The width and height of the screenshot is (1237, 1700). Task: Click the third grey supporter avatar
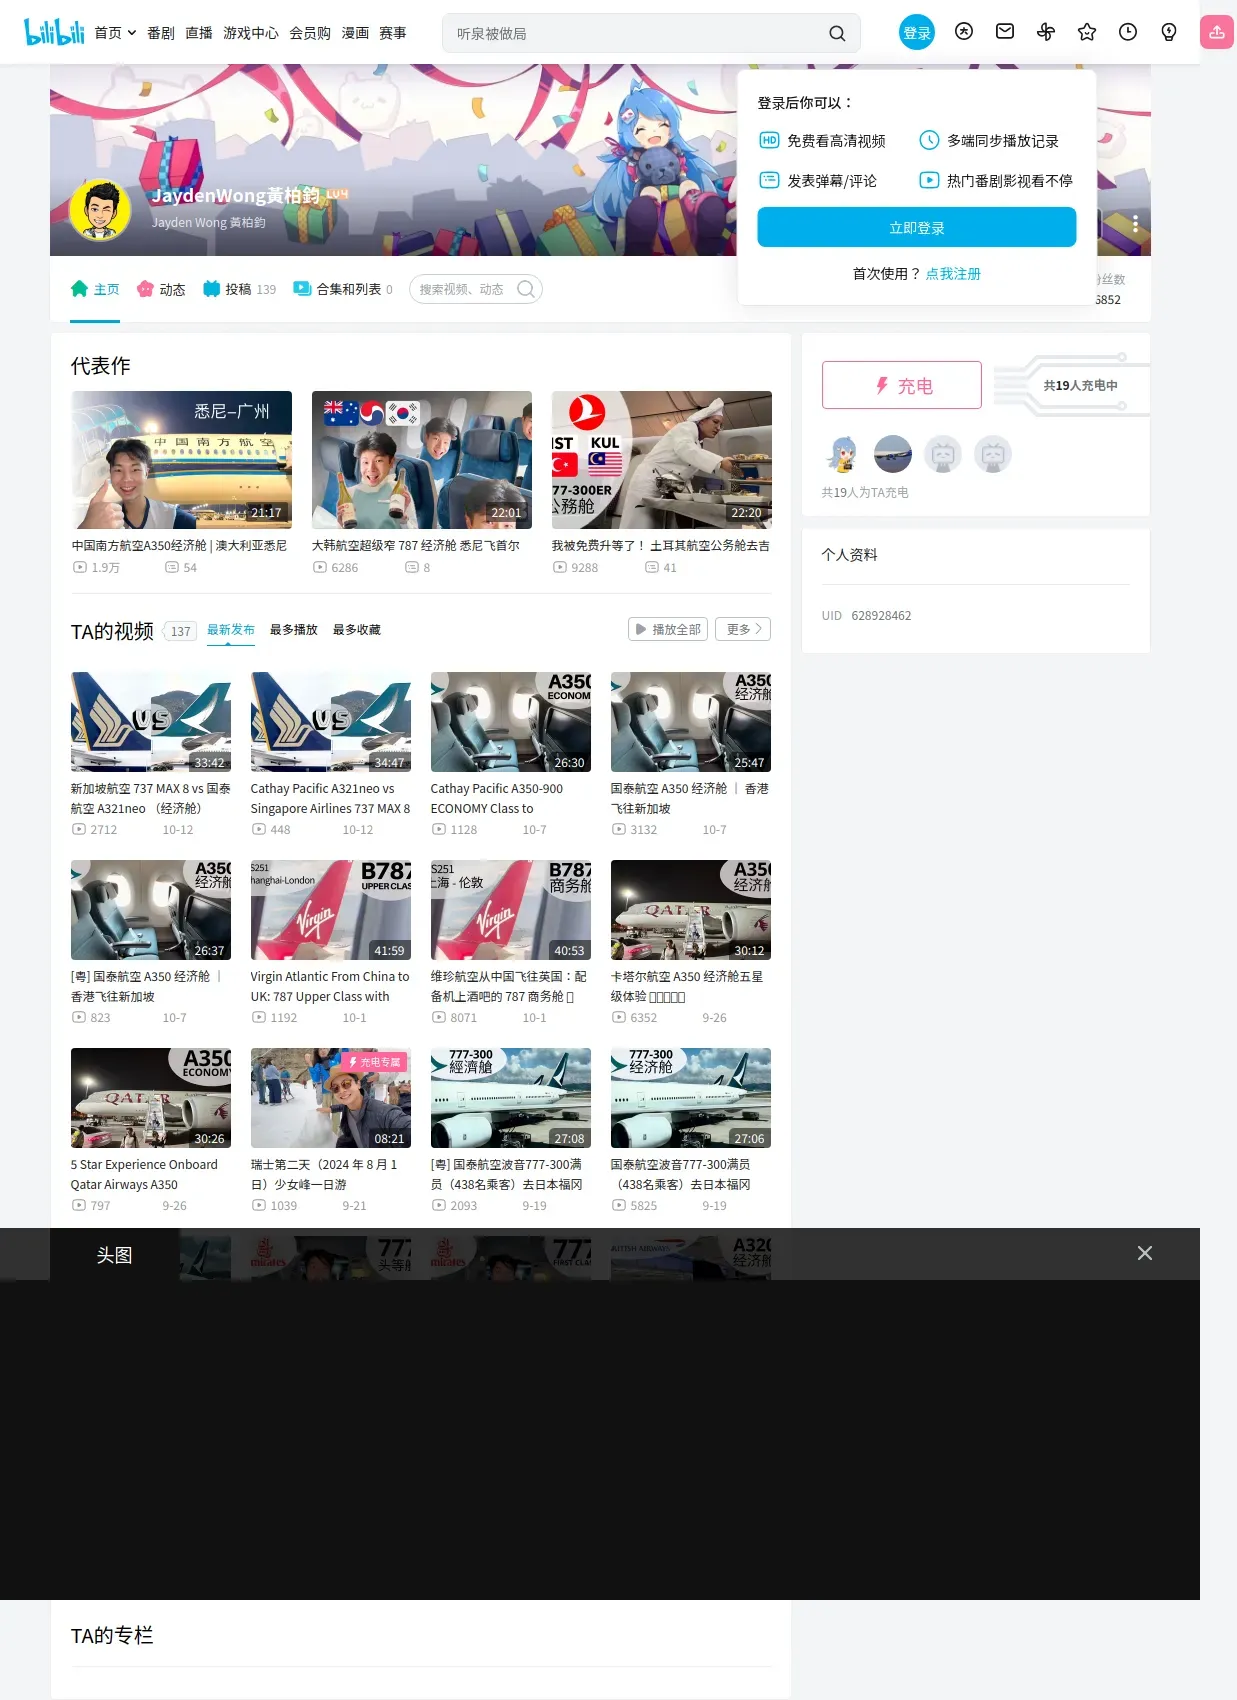click(943, 454)
